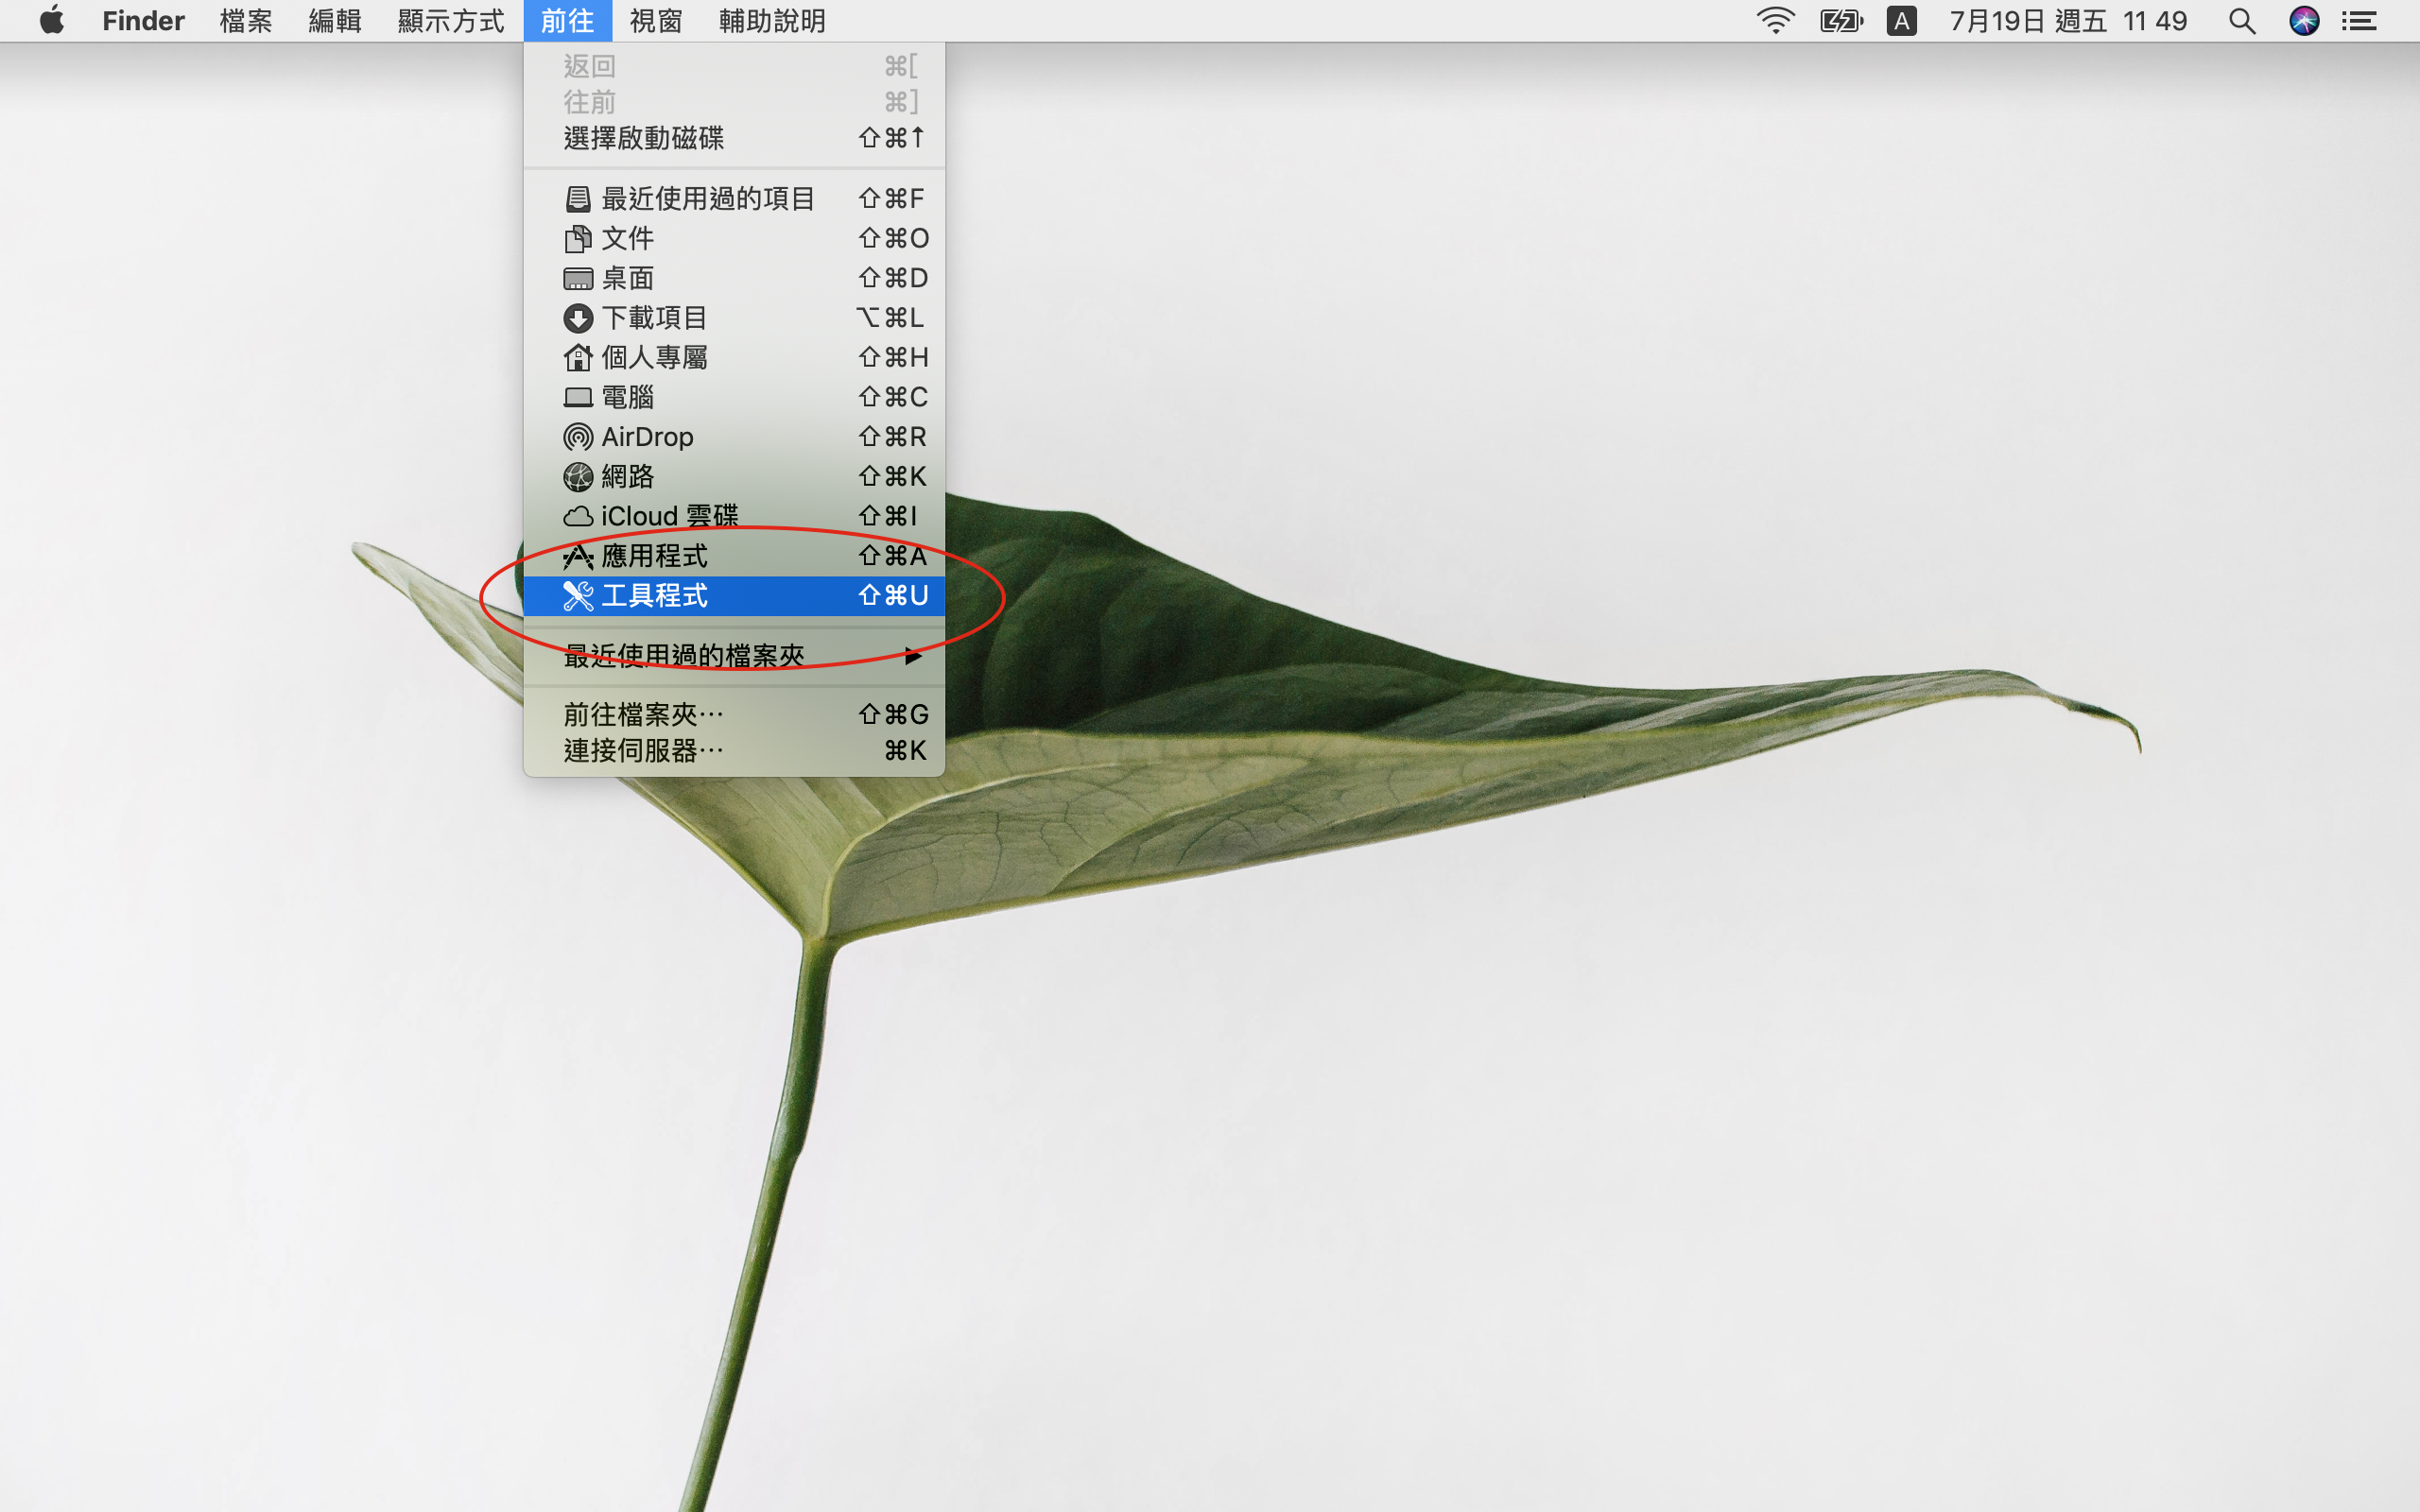Image resolution: width=2420 pixels, height=1512 pixels.
Task: Select the 應用程式 label text
Action: click(x=654, y=556)
